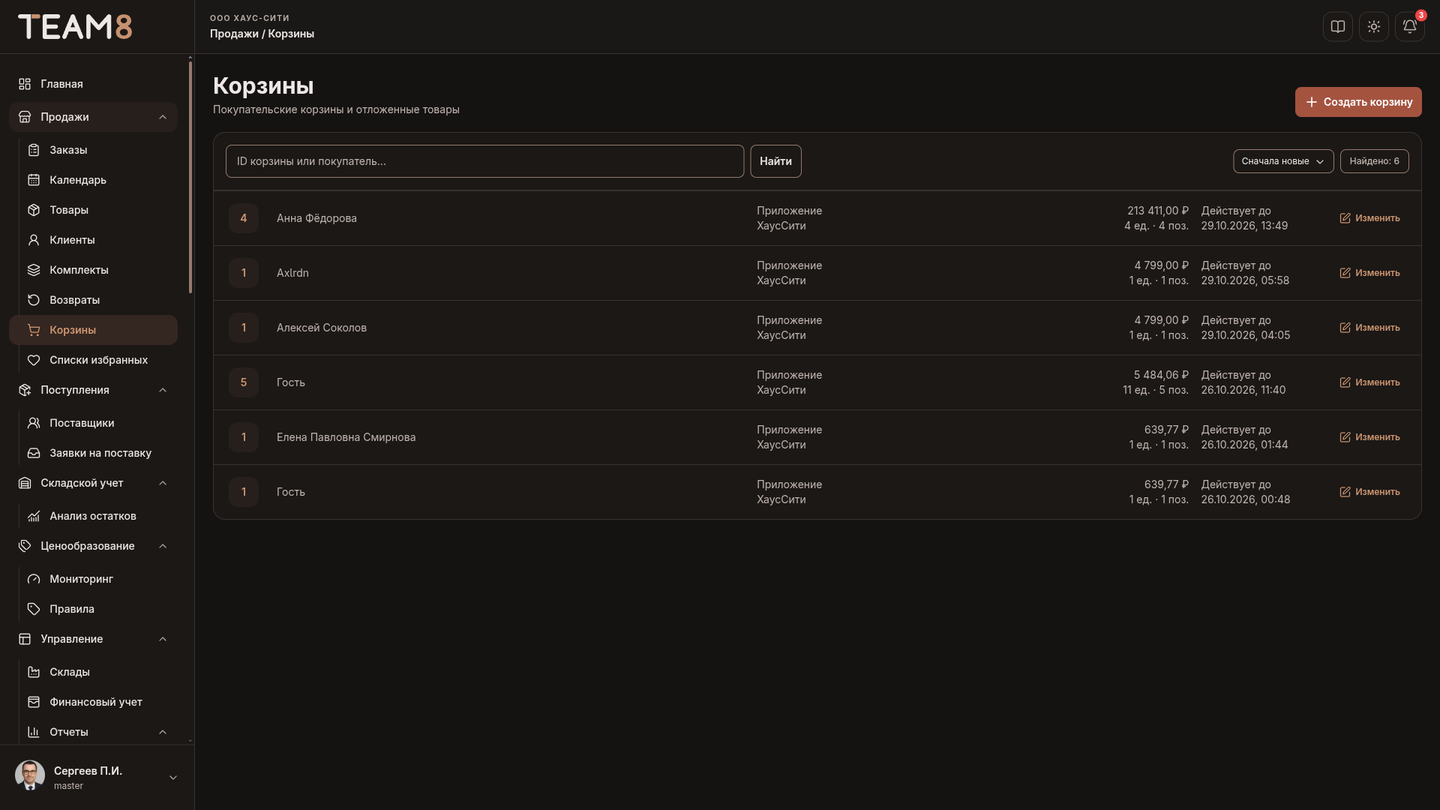Collapse the Управление section chevron
The width and height of the screenshot is (1440, 810).
[x=163, y=639]
